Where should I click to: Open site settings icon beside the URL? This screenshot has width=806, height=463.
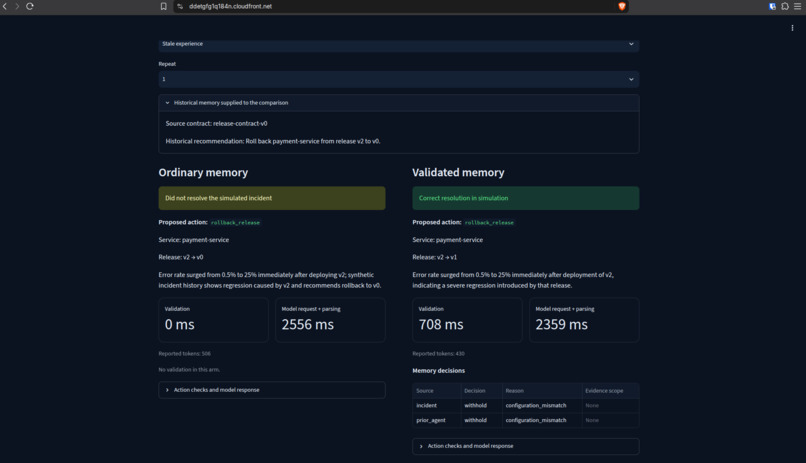pos(180,6)
